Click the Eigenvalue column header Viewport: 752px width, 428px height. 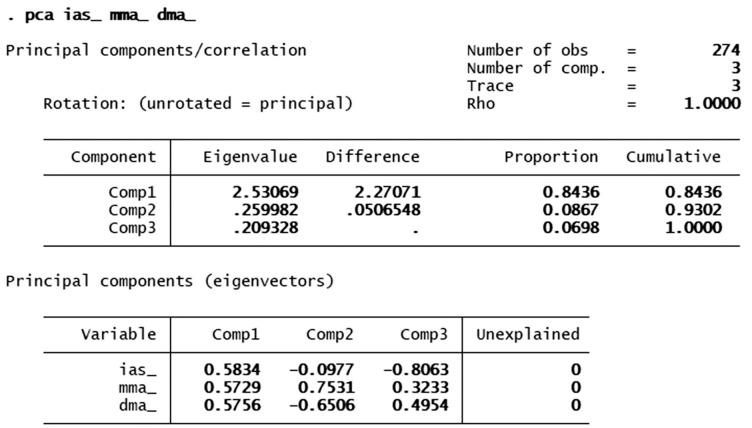click(250, 157)
